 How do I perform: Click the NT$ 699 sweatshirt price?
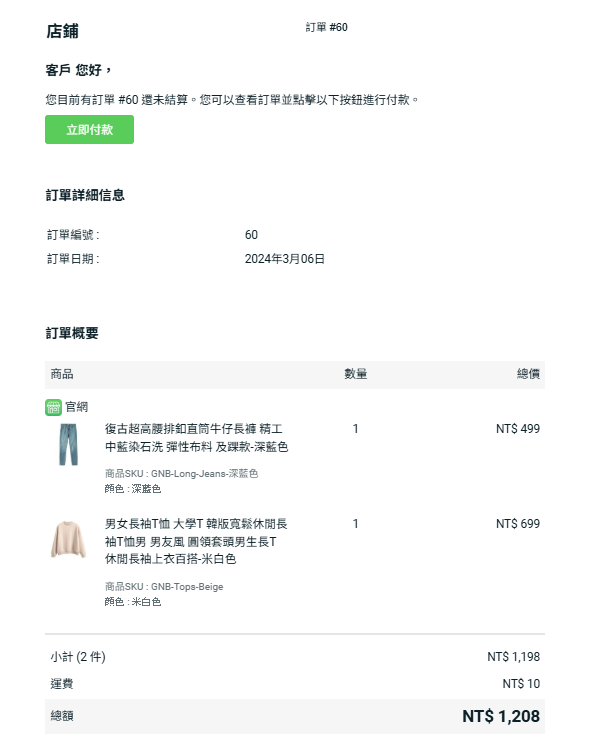(x=518, y=524)
